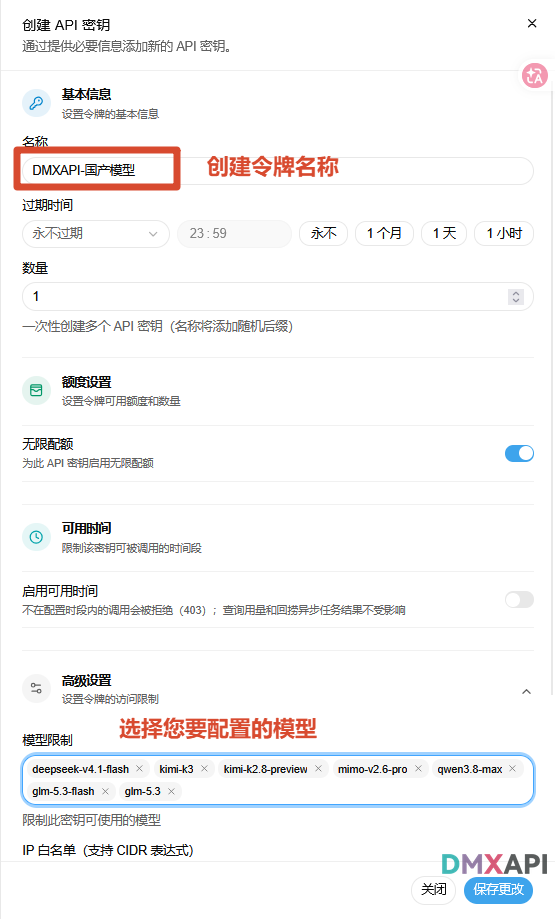This screenshot has height=919, width=555.
Task: Click the 23:59 time field
Action: (234, 233)
